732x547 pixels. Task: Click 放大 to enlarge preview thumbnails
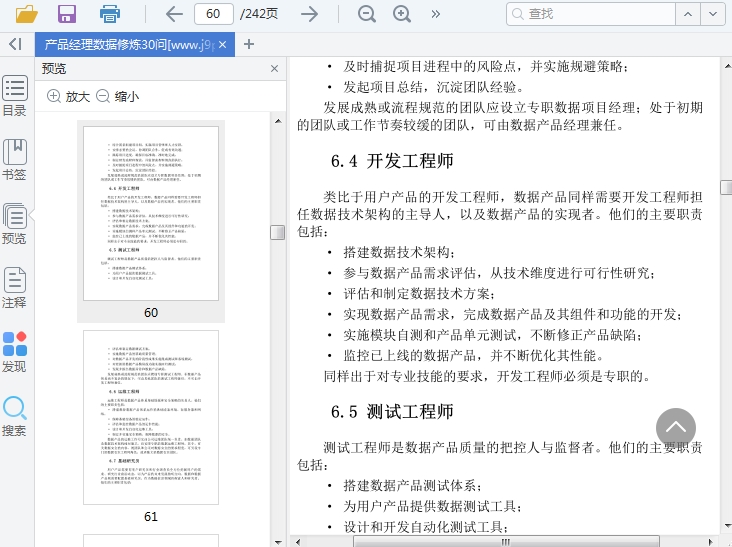click(x=68, y=97)
